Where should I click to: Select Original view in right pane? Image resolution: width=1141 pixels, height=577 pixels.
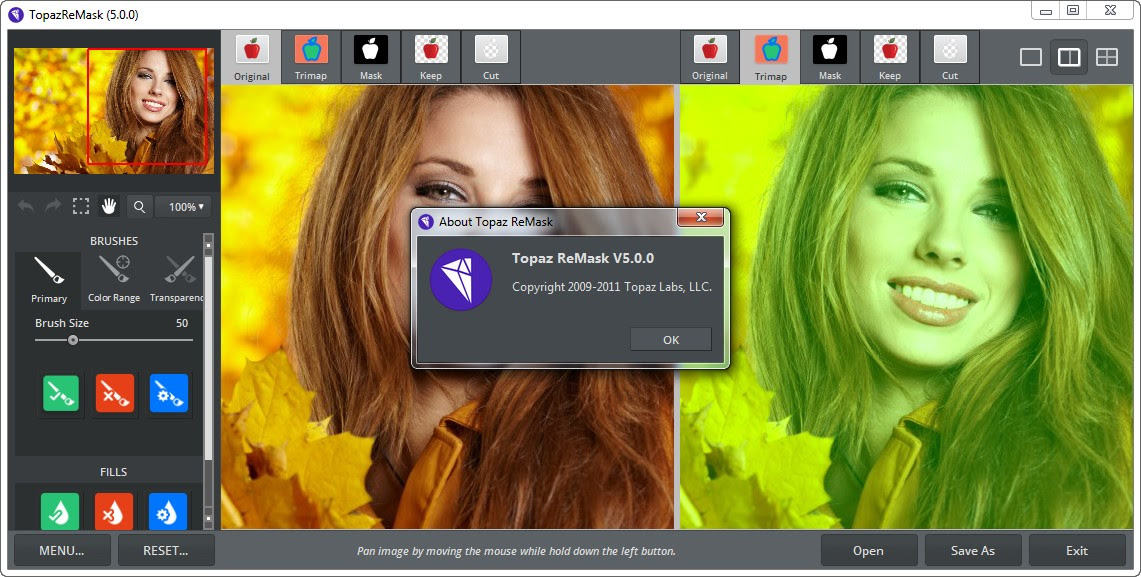[x=709, y=57]
